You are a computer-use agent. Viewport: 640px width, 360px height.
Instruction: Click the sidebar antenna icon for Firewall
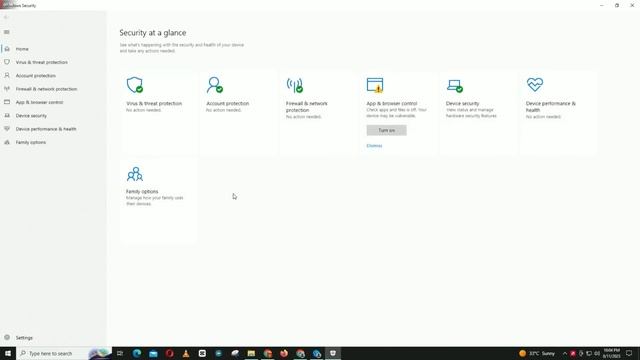(7, 89)
